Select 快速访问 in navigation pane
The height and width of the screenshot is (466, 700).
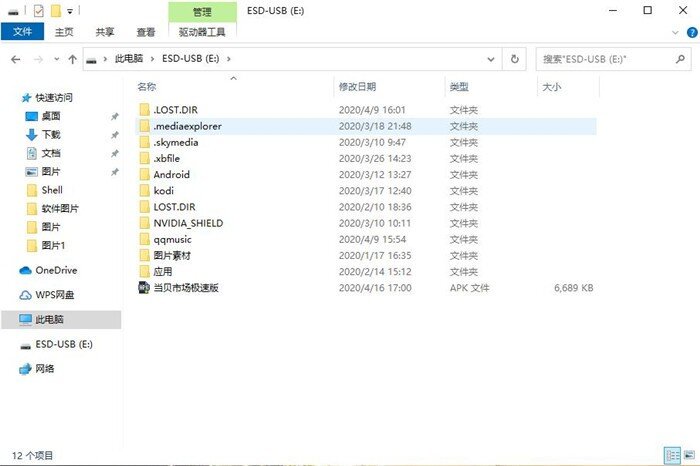tap(46, 98)
